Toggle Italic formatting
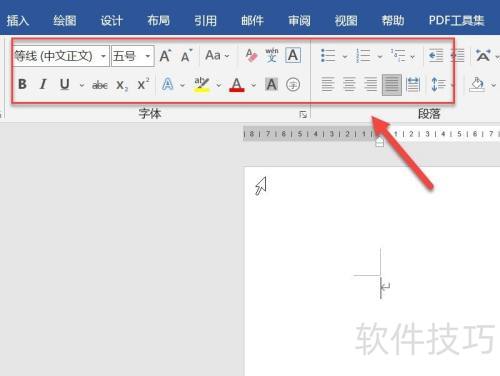Screen dimensions: 500x376 43,84
